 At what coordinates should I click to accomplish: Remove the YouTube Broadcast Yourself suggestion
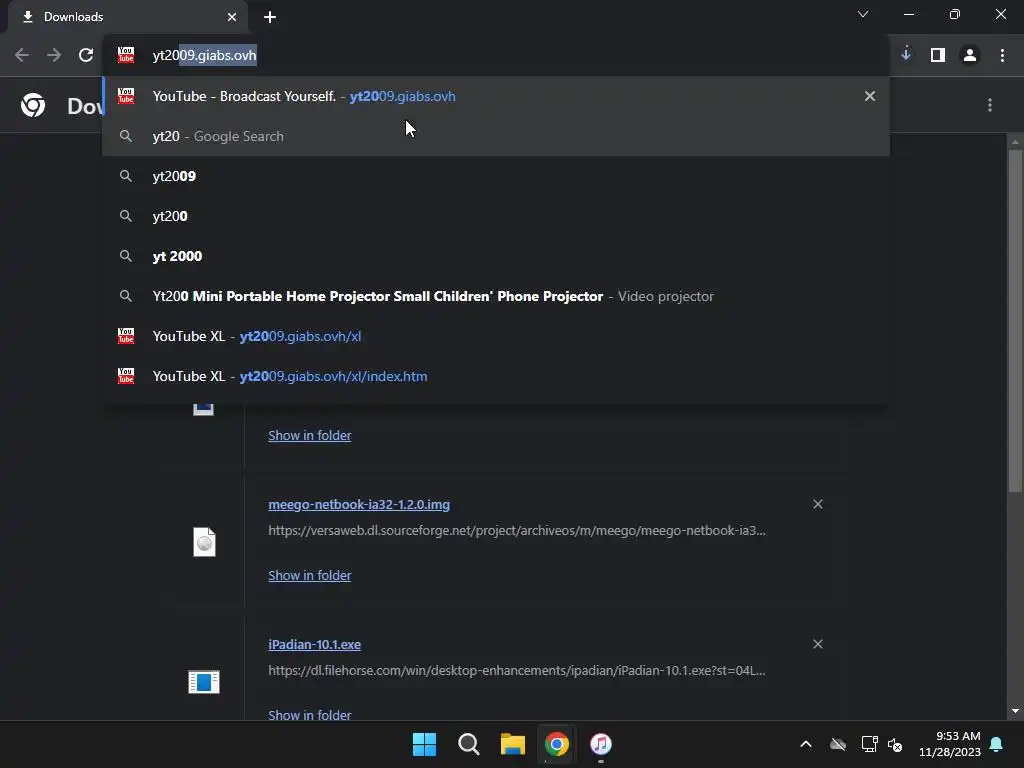(x=870, y=96)
